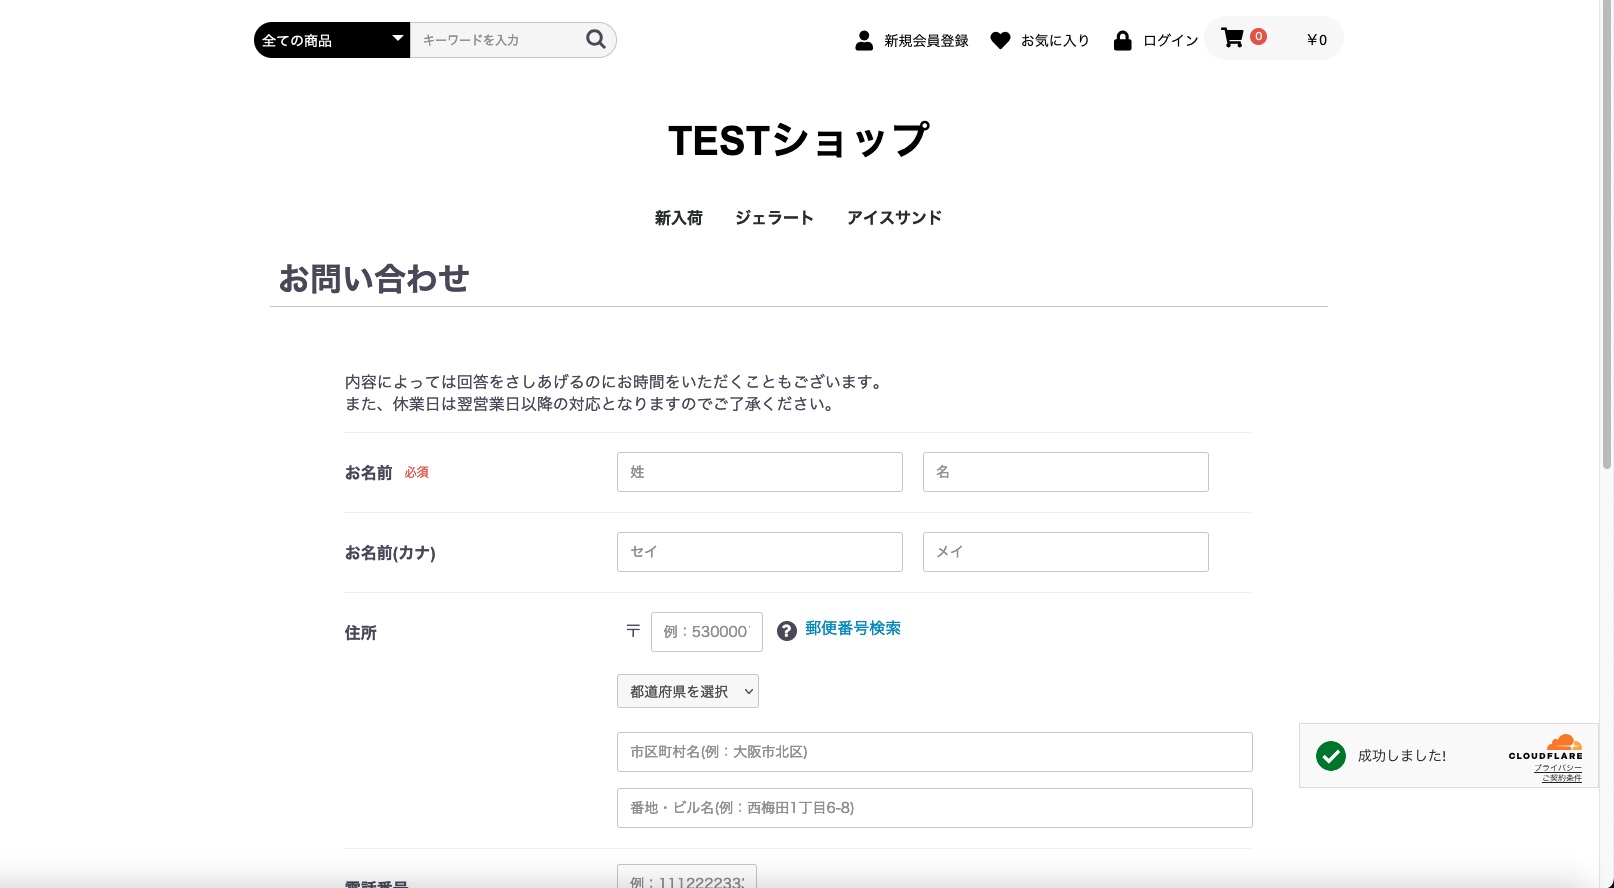Focus the phone number field
The image size is (1614, 888).
(687, 876)
